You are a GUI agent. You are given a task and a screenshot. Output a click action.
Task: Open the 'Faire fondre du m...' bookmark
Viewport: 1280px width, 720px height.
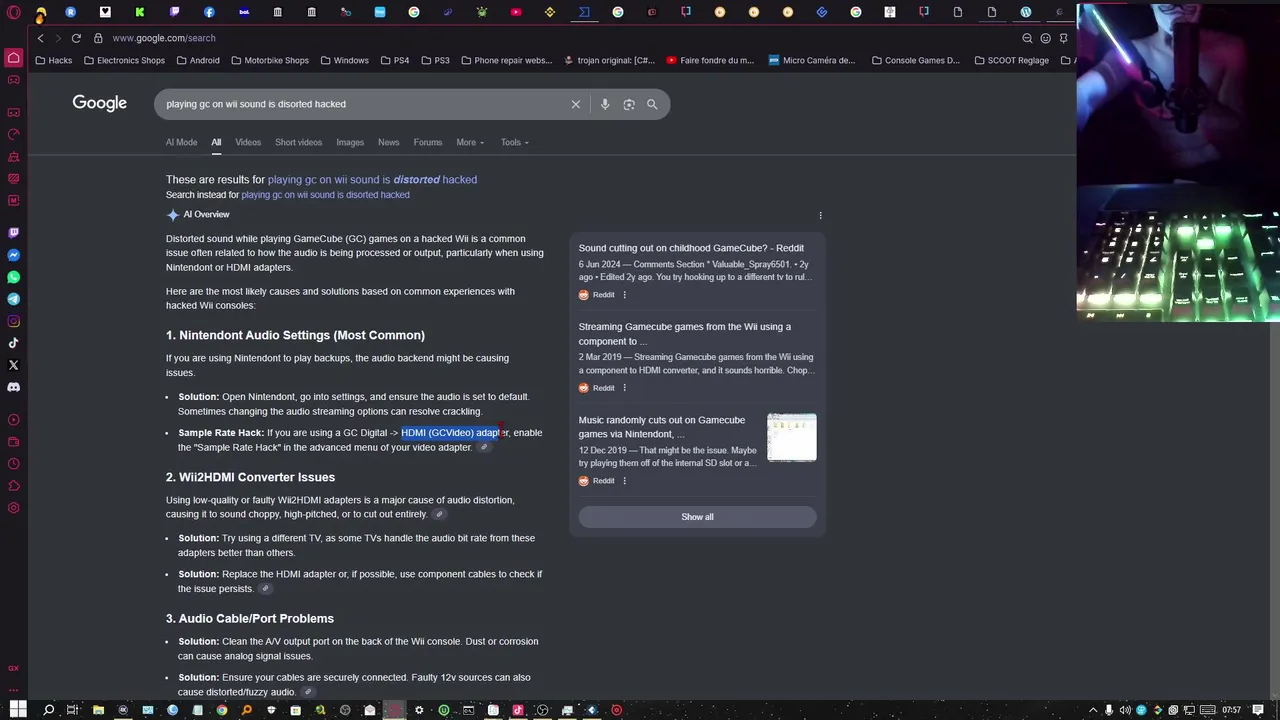[x=710, y=60]
